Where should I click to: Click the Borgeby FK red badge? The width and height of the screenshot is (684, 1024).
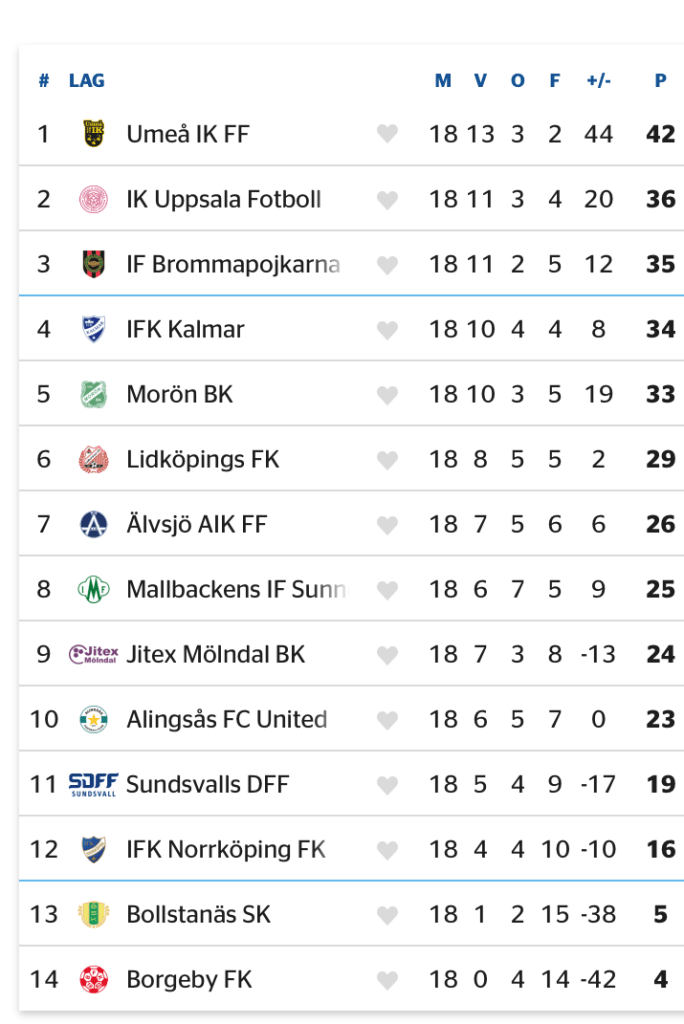point(94,979)
